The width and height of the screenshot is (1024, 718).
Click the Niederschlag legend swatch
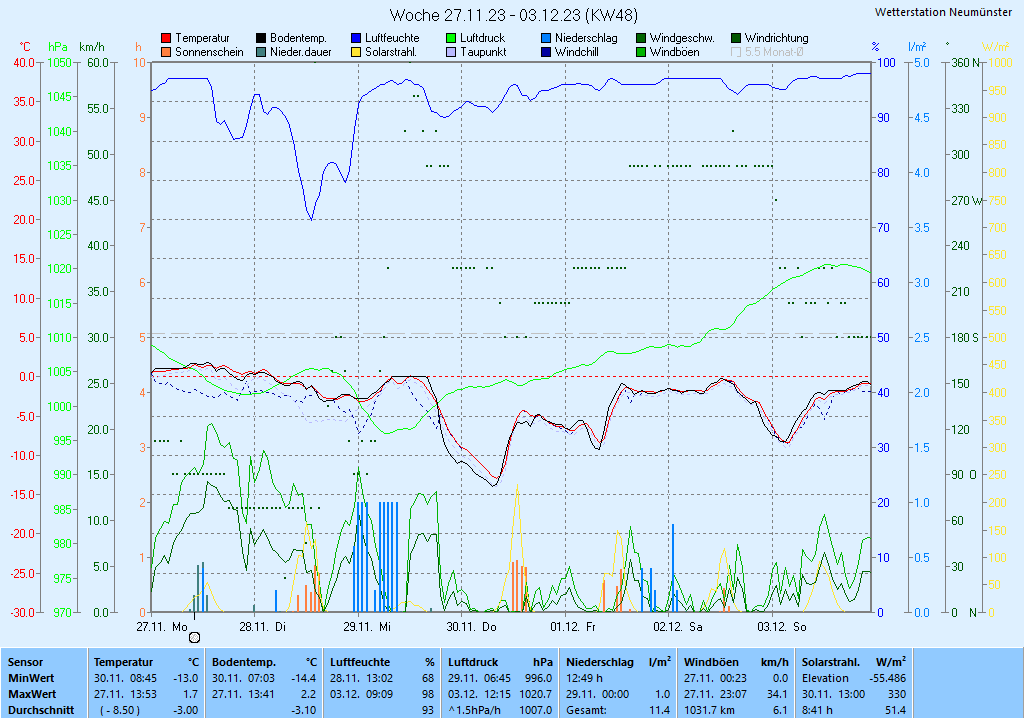click(x=546, y=39)
